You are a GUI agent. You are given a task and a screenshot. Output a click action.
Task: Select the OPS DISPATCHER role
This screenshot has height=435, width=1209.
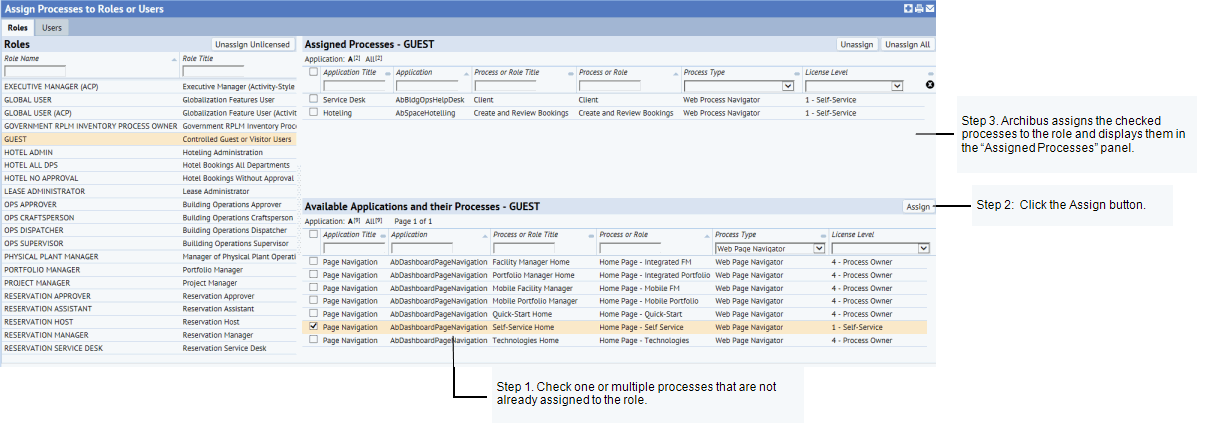pyautogui.click(x=150, y=230)
